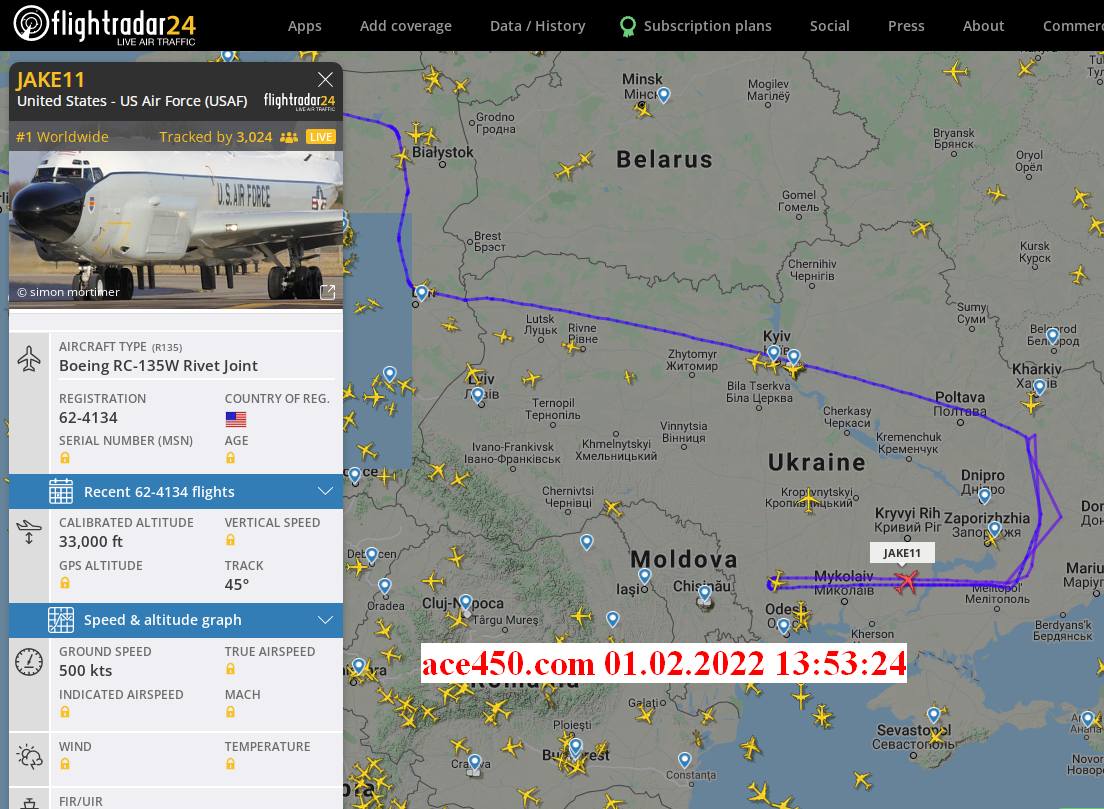This screenshot has width=1104, height=809.
Task: Expand the Speed & altitude graph section
Action: 325,620
